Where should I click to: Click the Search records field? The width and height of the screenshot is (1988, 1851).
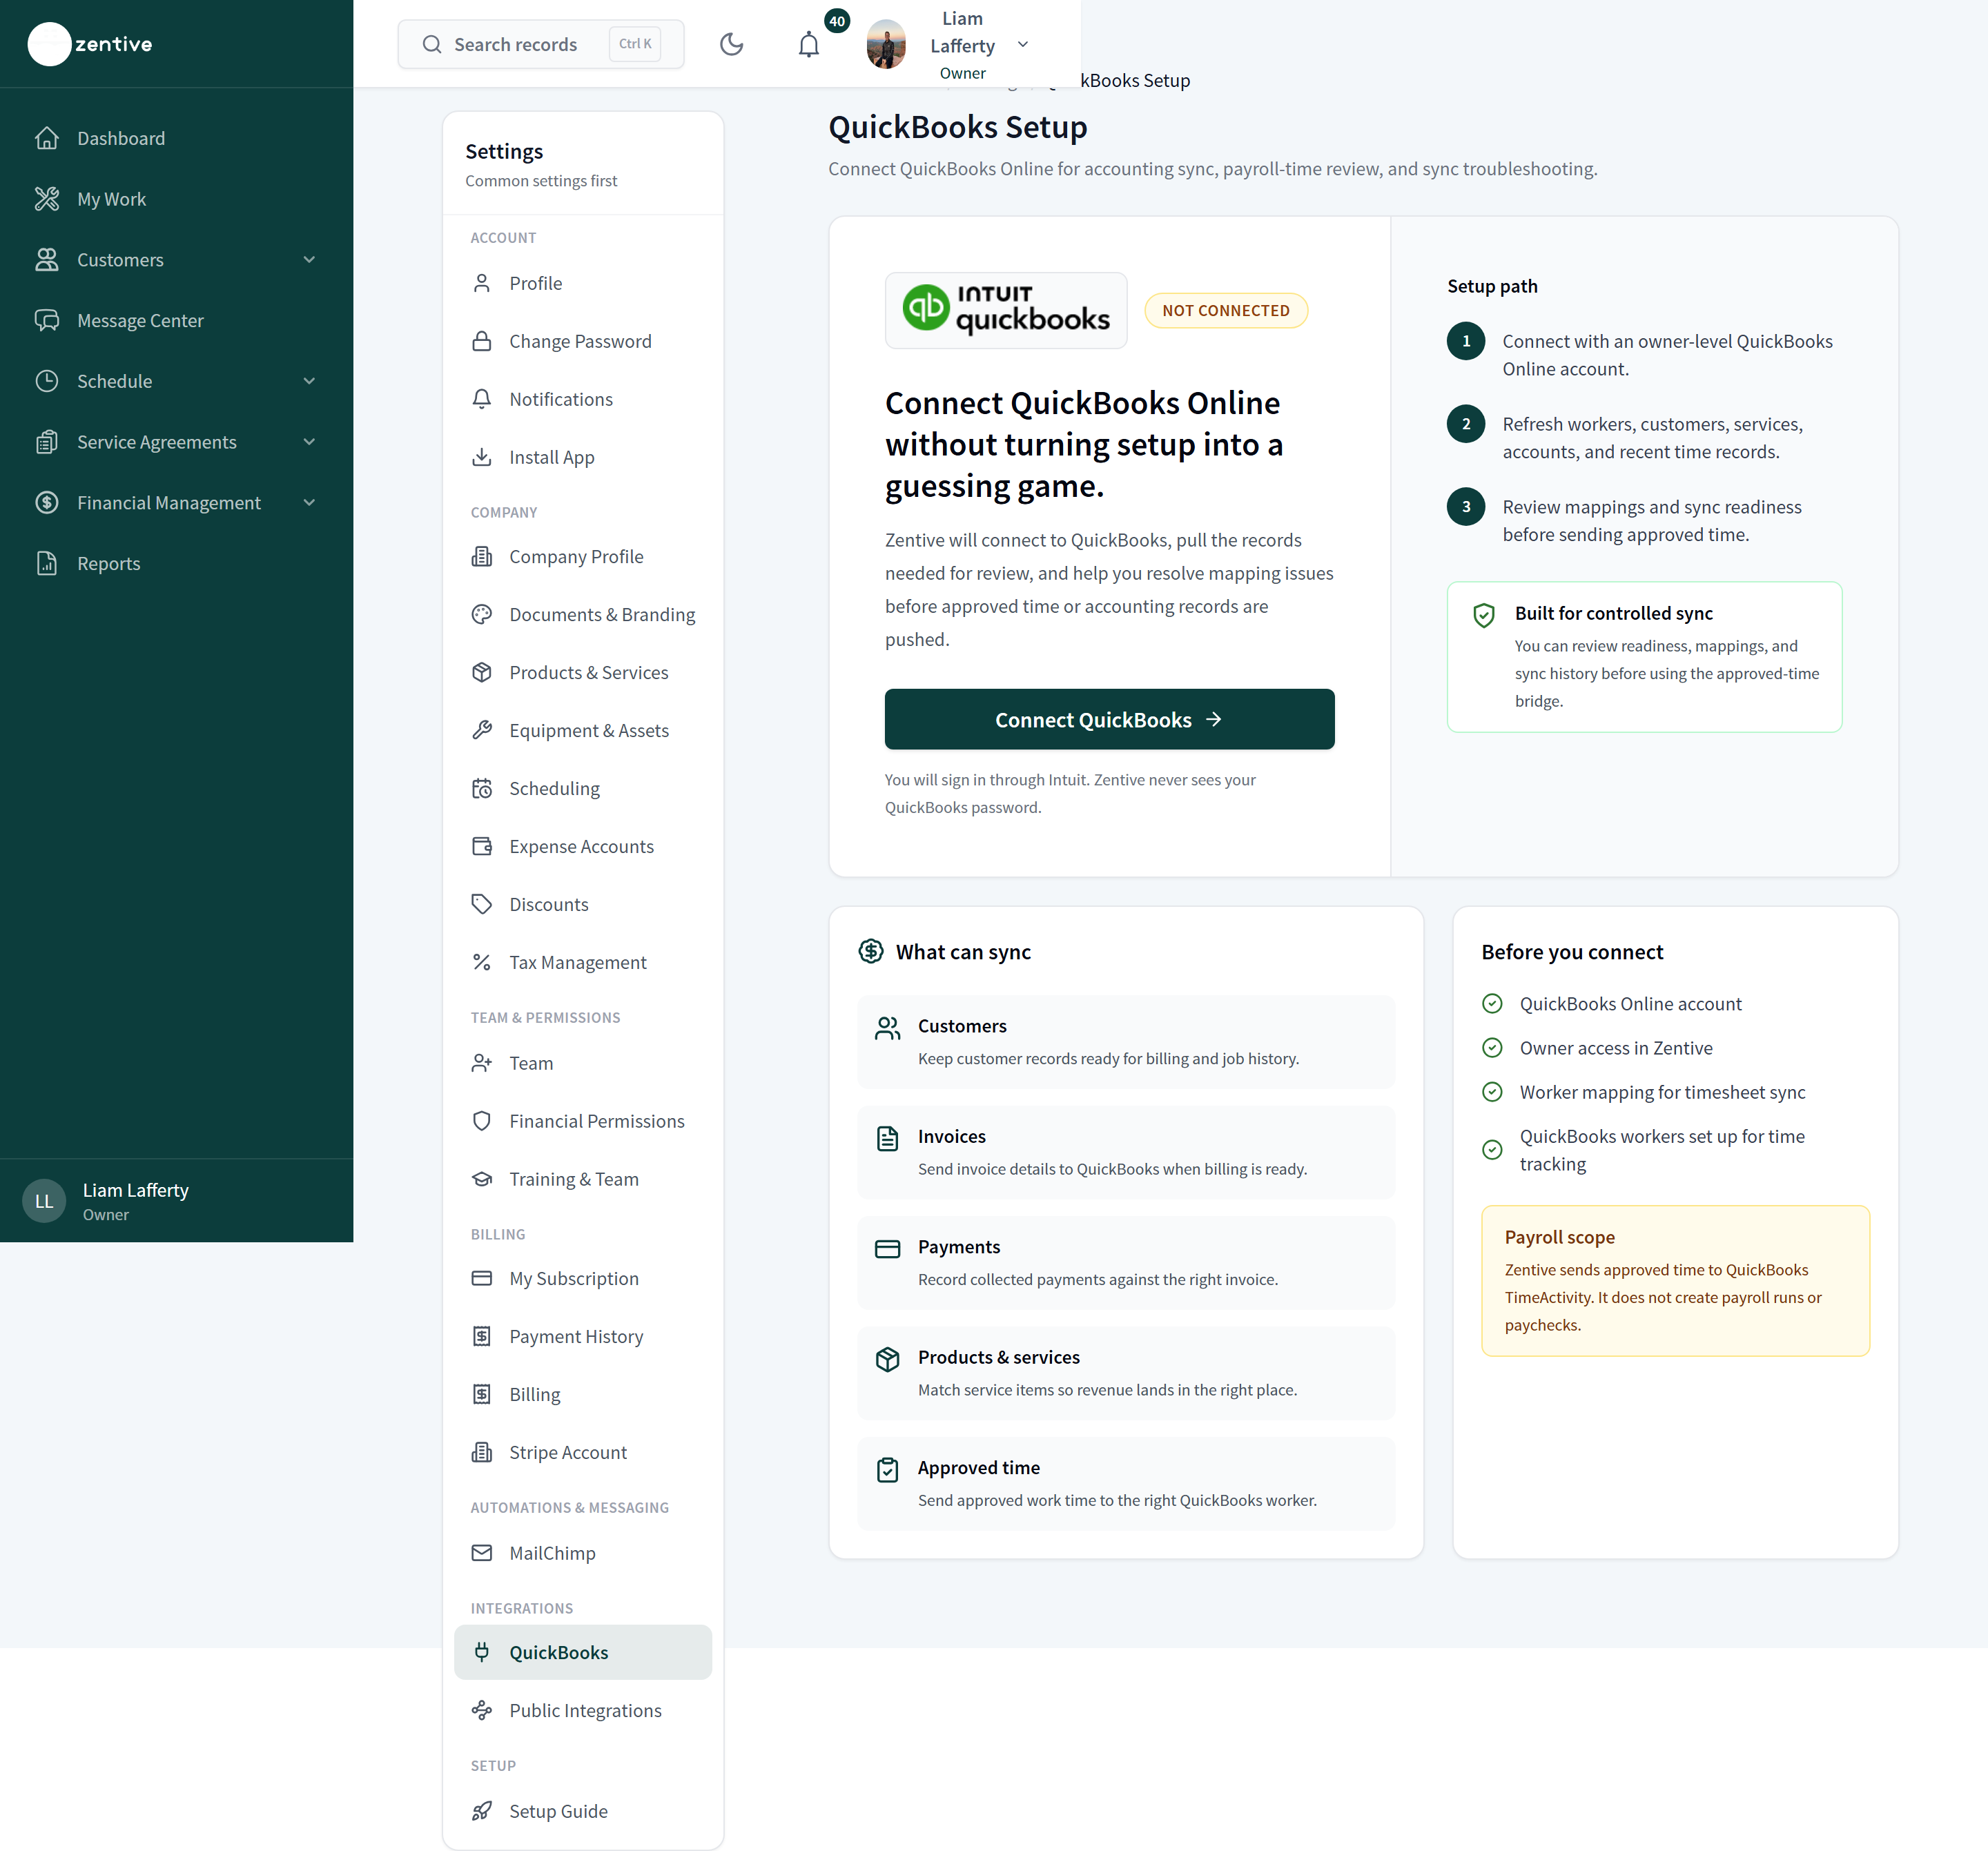click(541, 44)
